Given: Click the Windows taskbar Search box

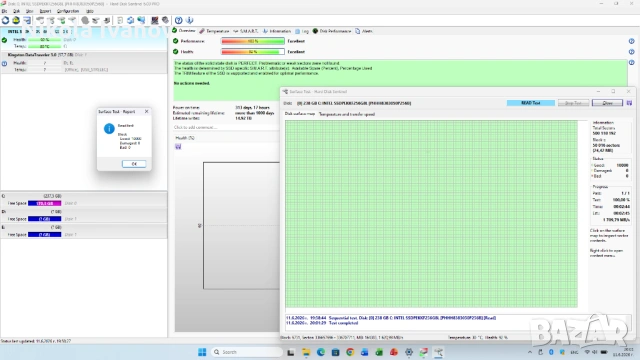Looking at the screenshot, I should [247, 352].
